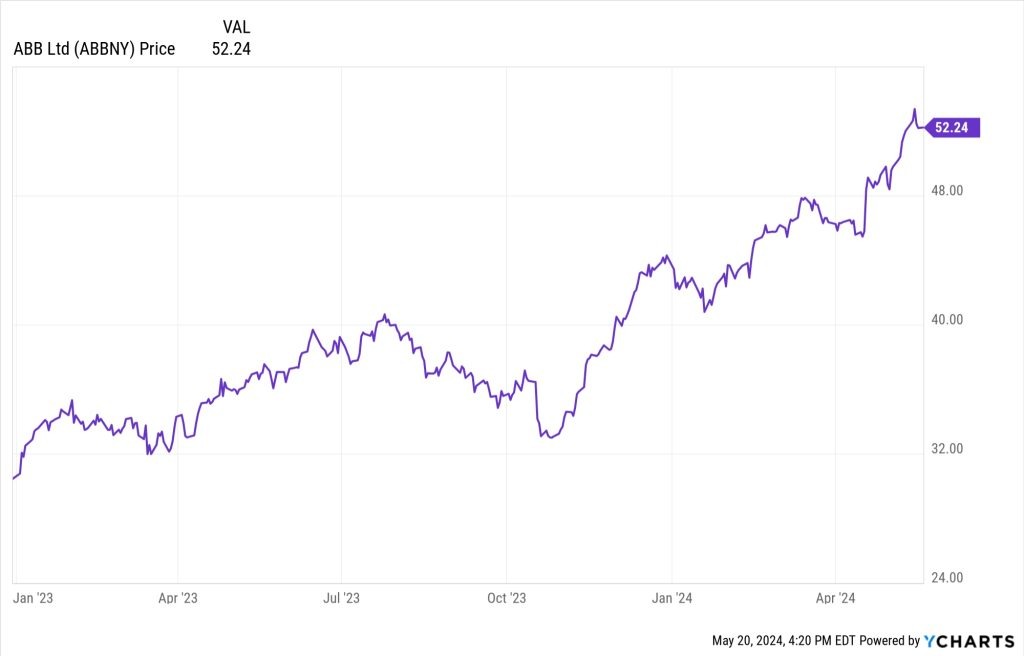Click the EDT timezone text in footer
The height and width of the screenshot is (656, 1024).
847,640
